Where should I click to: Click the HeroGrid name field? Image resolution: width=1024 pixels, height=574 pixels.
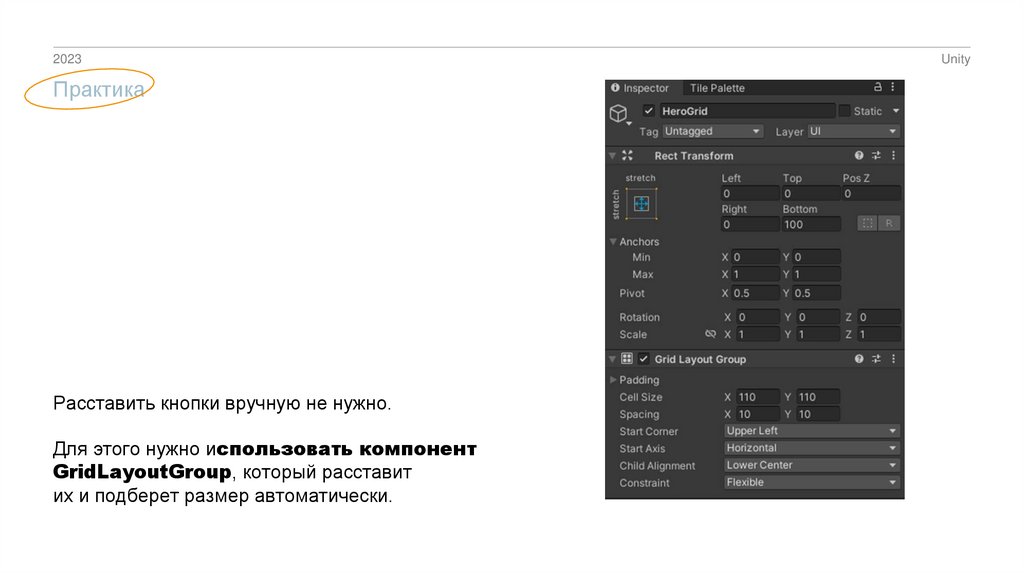click(746, 111)
